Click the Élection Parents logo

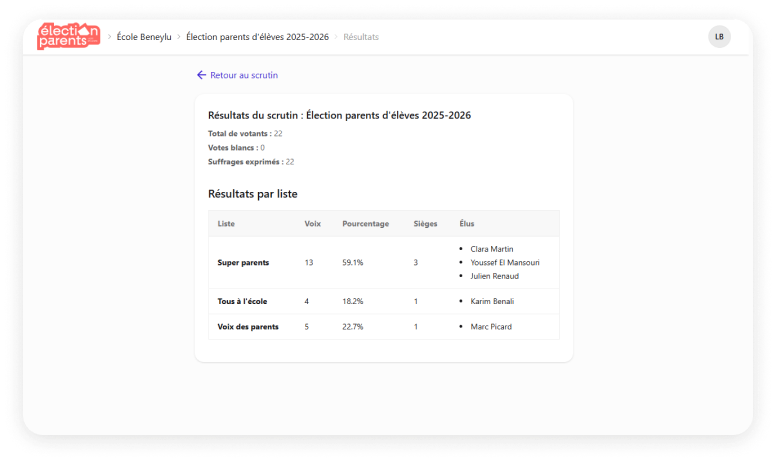tap(68, 36)
